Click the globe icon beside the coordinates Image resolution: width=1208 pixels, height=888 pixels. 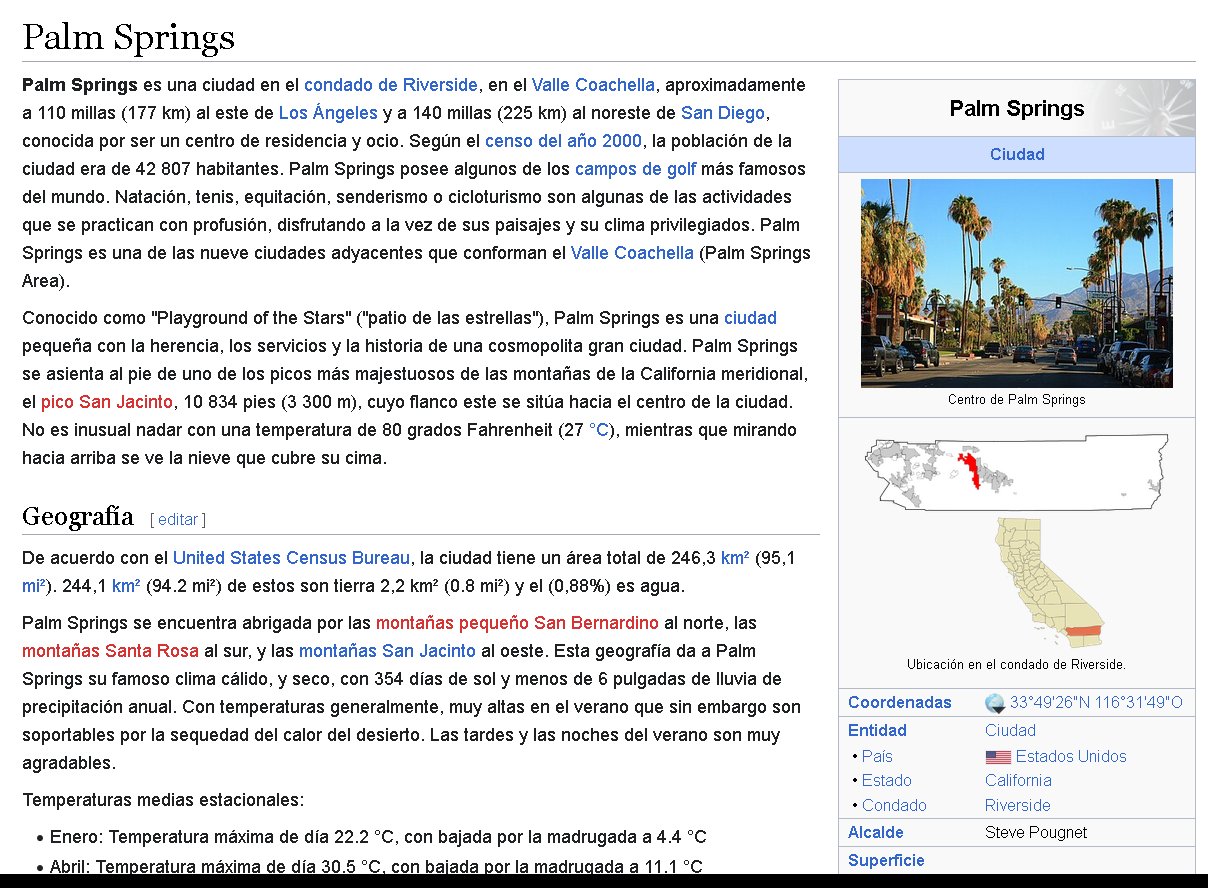(x=995, y=703)
